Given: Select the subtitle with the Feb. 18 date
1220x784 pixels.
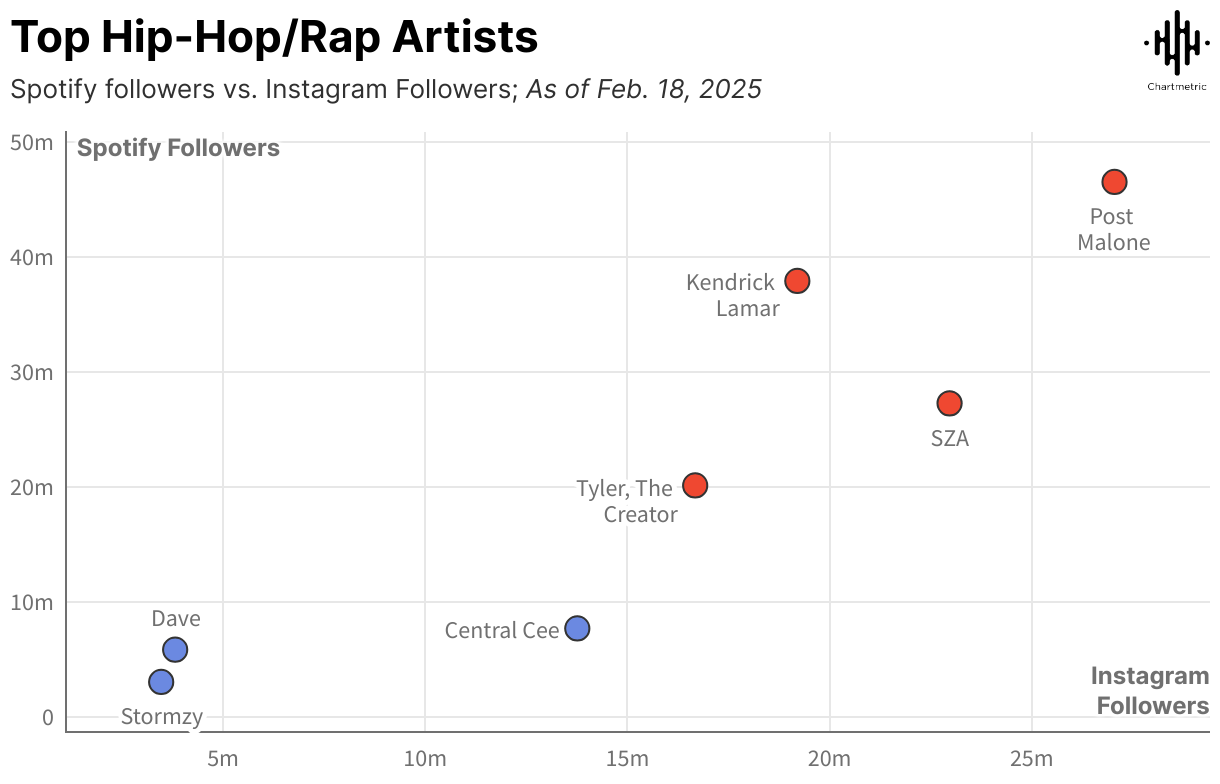Looking at the screenshot, I should pyautogui.click(x=385, y=90).
